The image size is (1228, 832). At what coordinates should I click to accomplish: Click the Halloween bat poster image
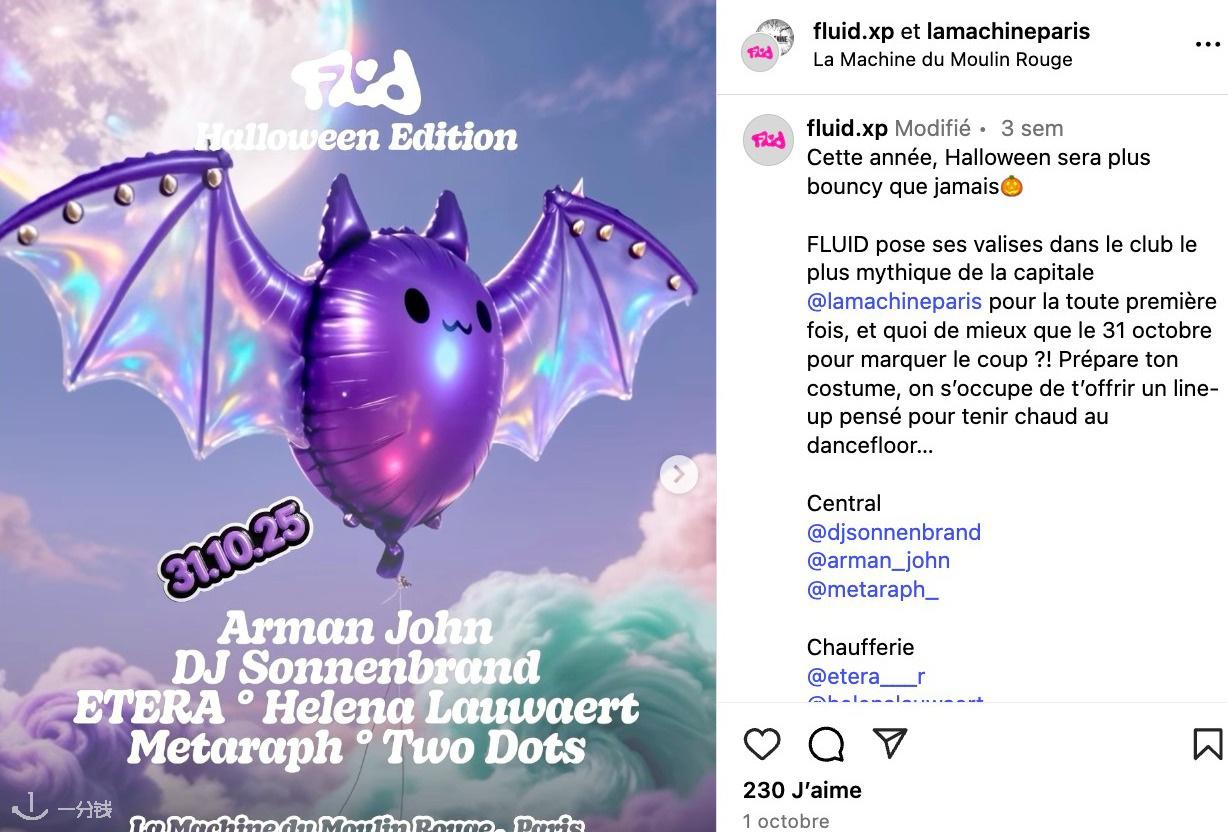pos(358,416)
